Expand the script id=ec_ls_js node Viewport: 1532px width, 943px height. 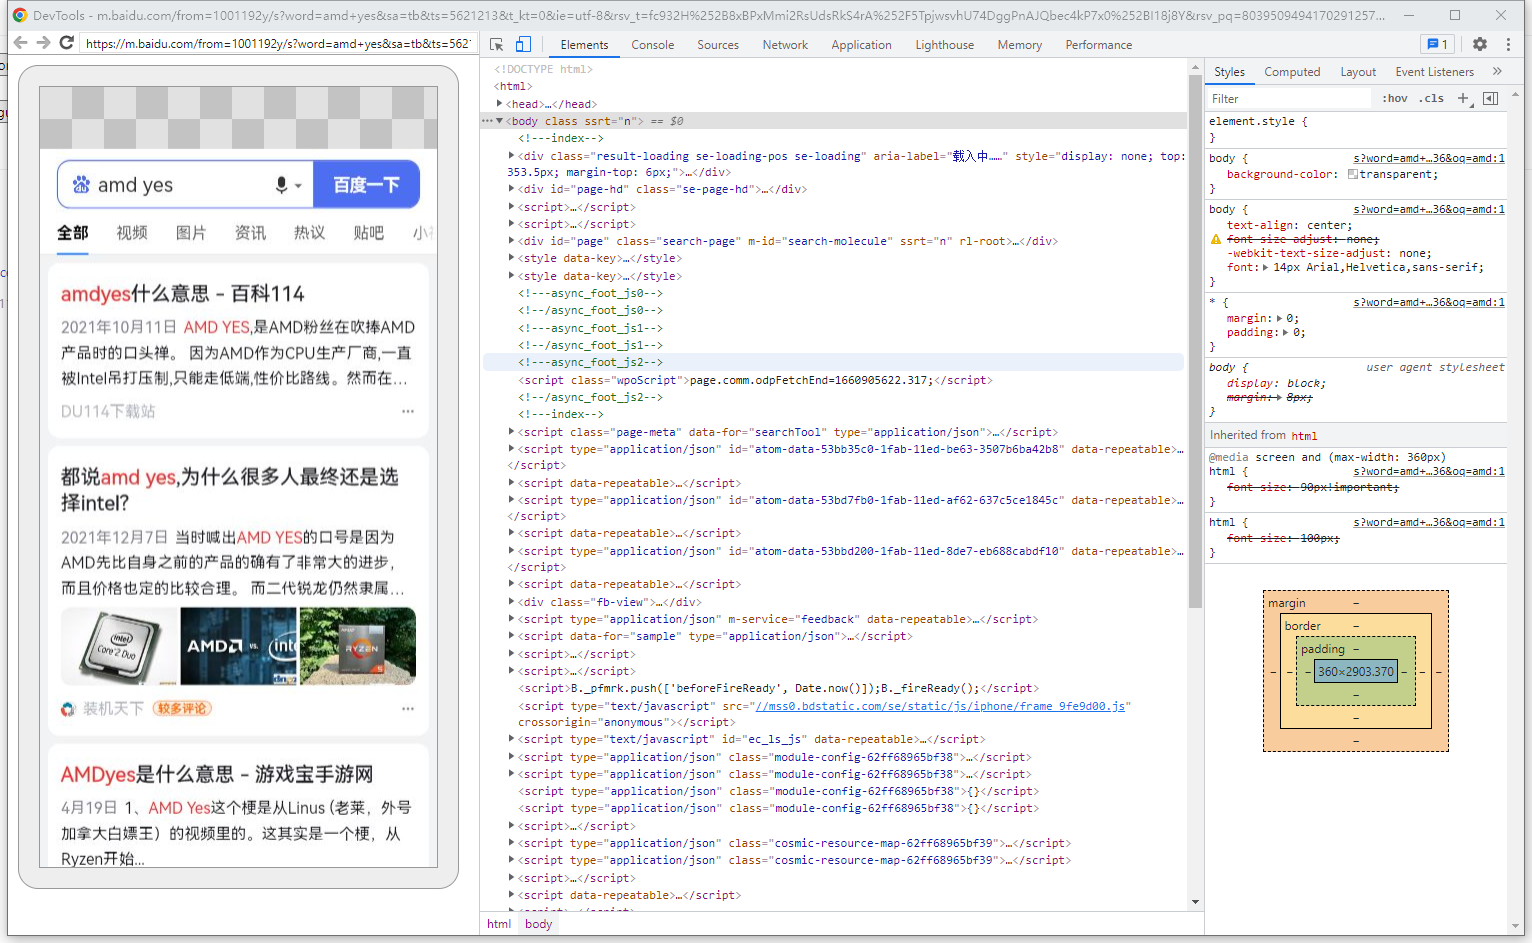coord(511,738)
